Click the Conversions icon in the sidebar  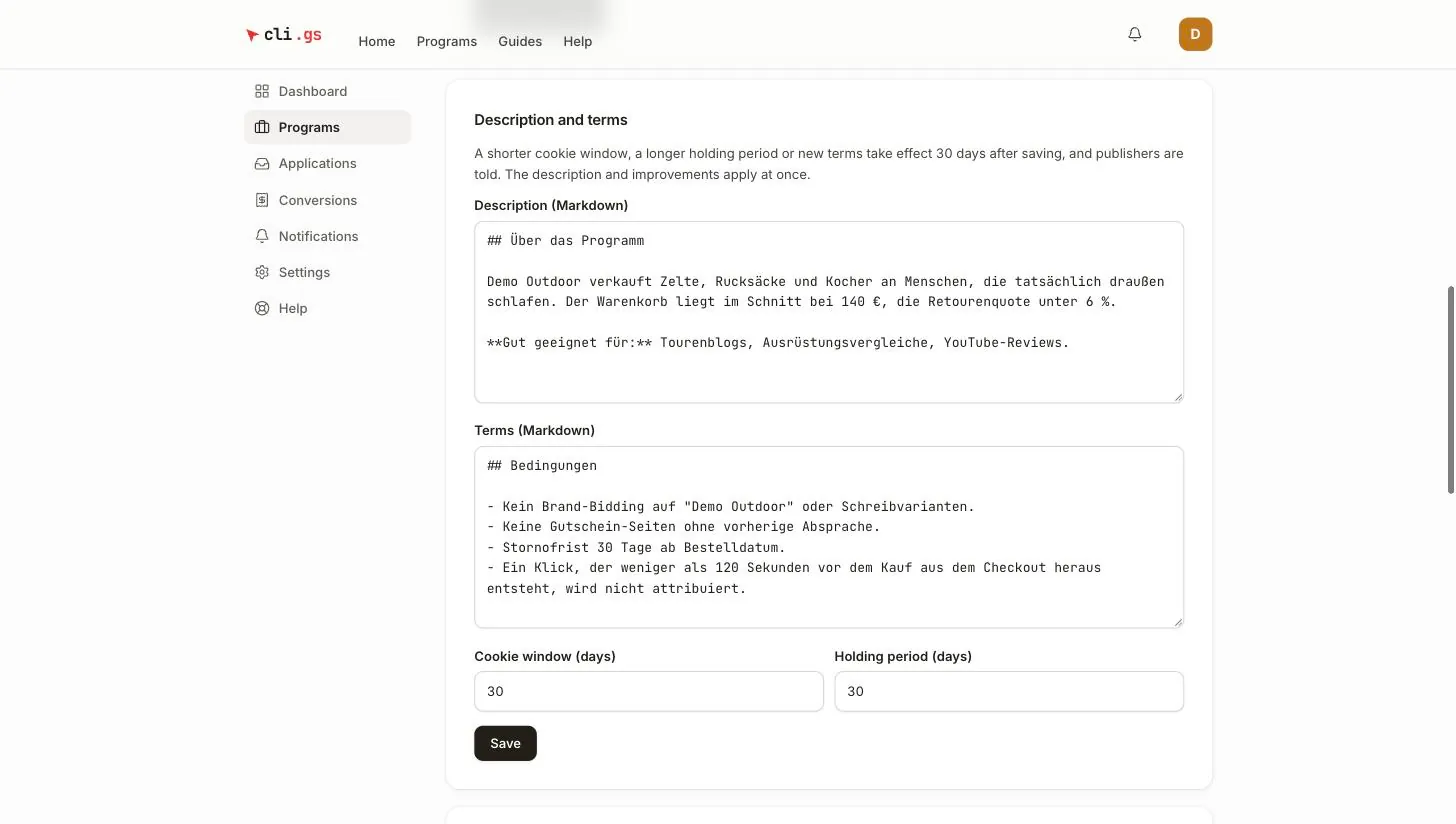[x=262, y=200]
